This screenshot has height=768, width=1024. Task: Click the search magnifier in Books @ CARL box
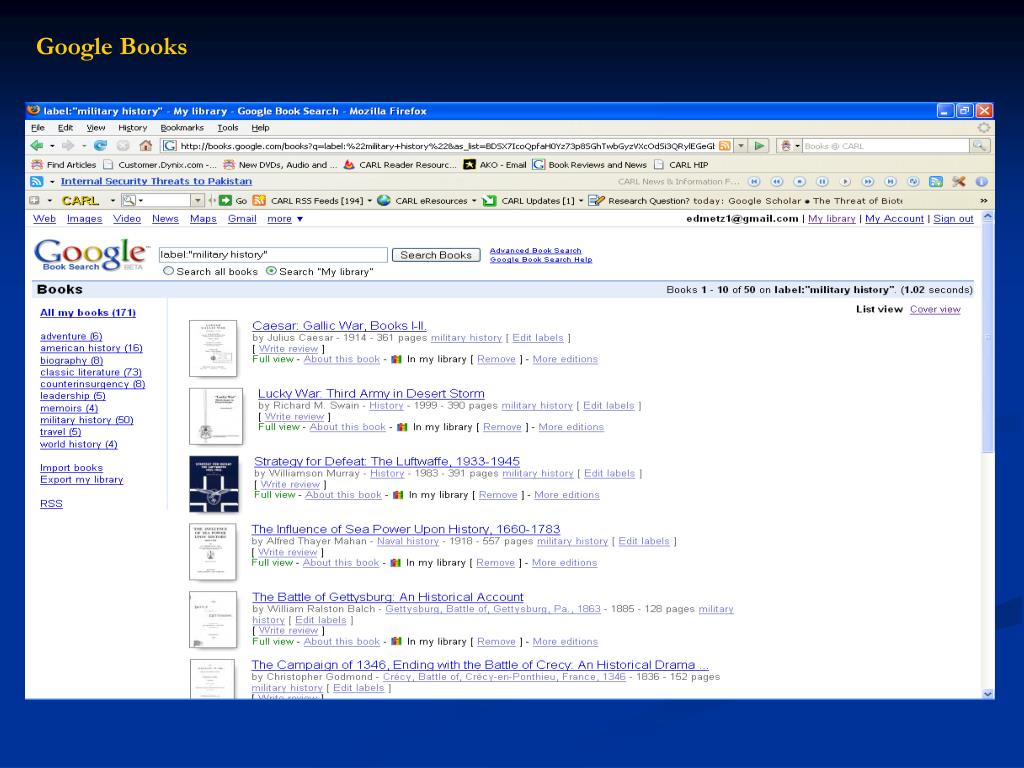point(978,146)
